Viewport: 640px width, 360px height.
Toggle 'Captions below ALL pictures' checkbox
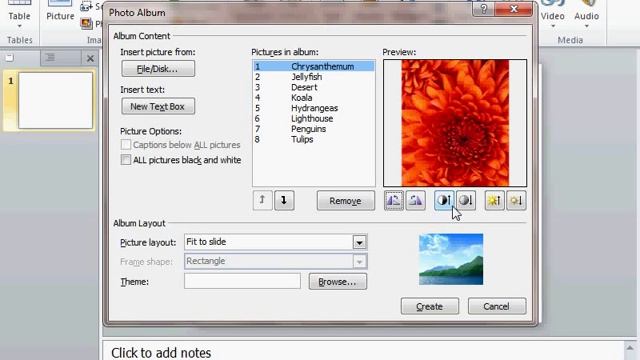(126, 144)
